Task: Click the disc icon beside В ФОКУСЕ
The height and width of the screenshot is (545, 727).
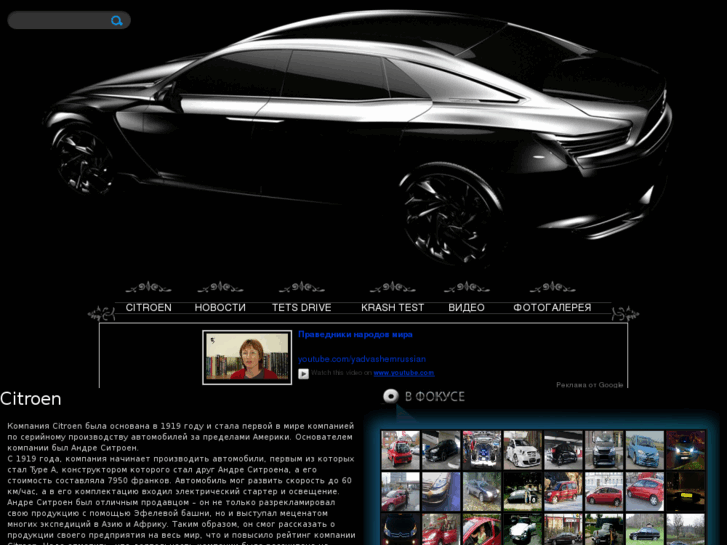Action: (391, 396)
